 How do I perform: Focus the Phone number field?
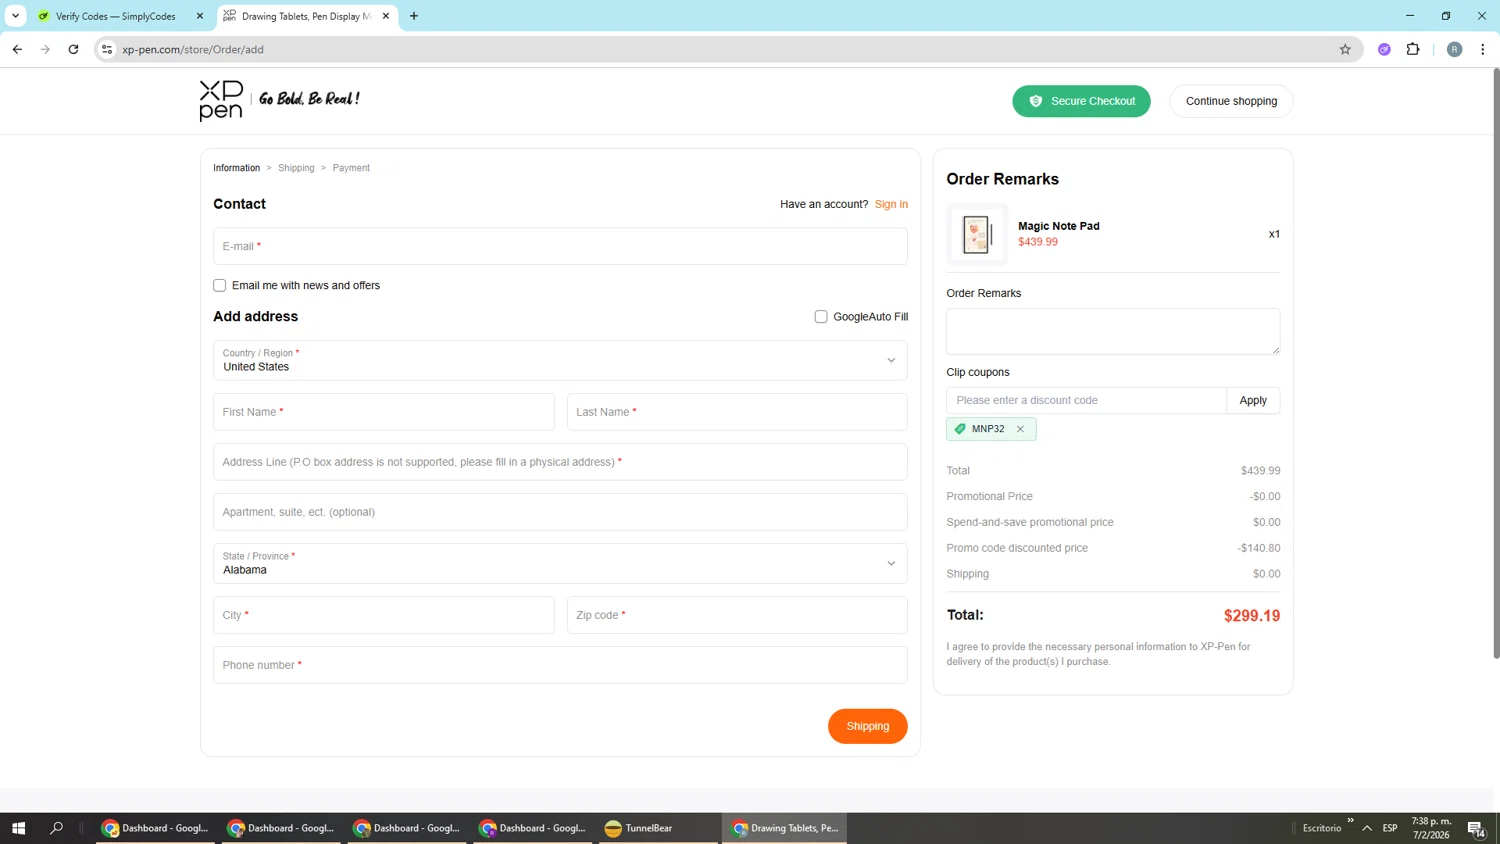pyautogui.click(x=560, y=665)
